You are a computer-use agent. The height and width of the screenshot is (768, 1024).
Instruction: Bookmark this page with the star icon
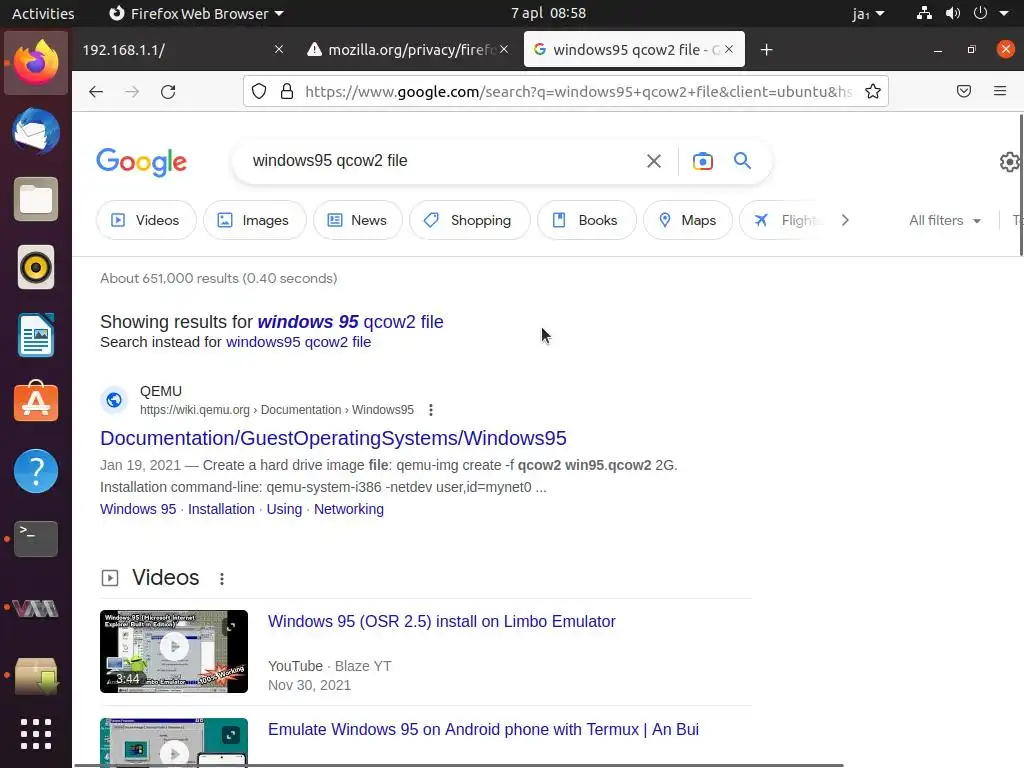coord(872,91)
